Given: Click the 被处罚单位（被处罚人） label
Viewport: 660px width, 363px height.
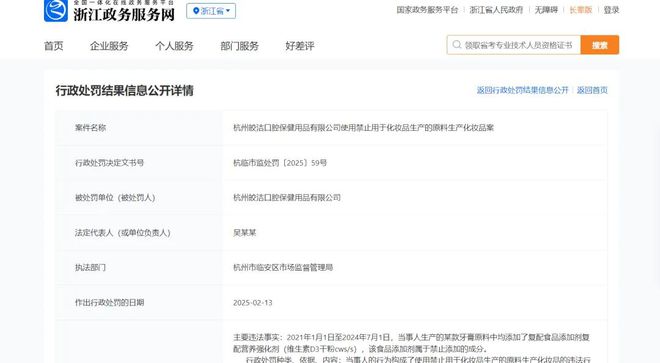Looking at the screenshot, I should (x=115, y=198).
